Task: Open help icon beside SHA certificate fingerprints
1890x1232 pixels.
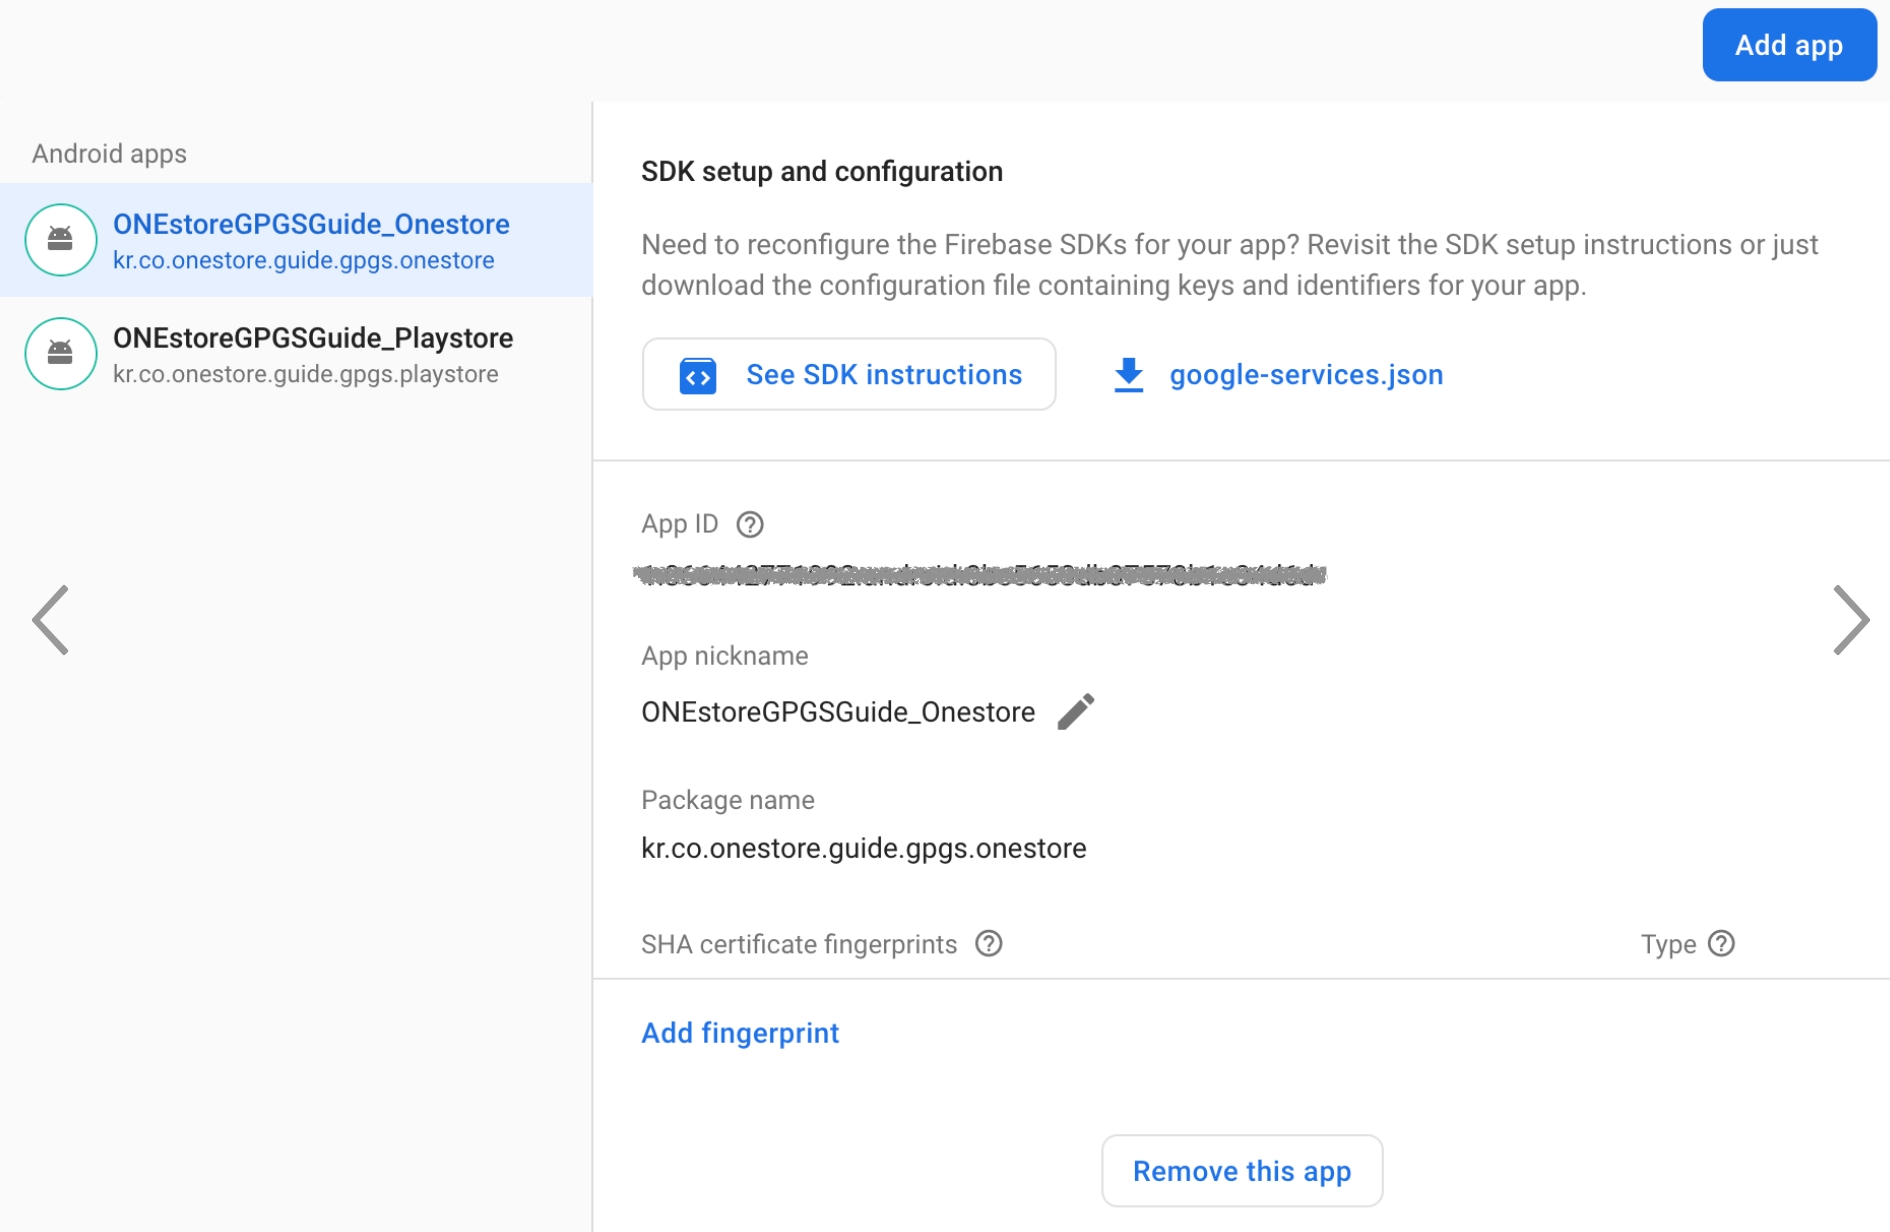Action: click(x=988, y=944)
